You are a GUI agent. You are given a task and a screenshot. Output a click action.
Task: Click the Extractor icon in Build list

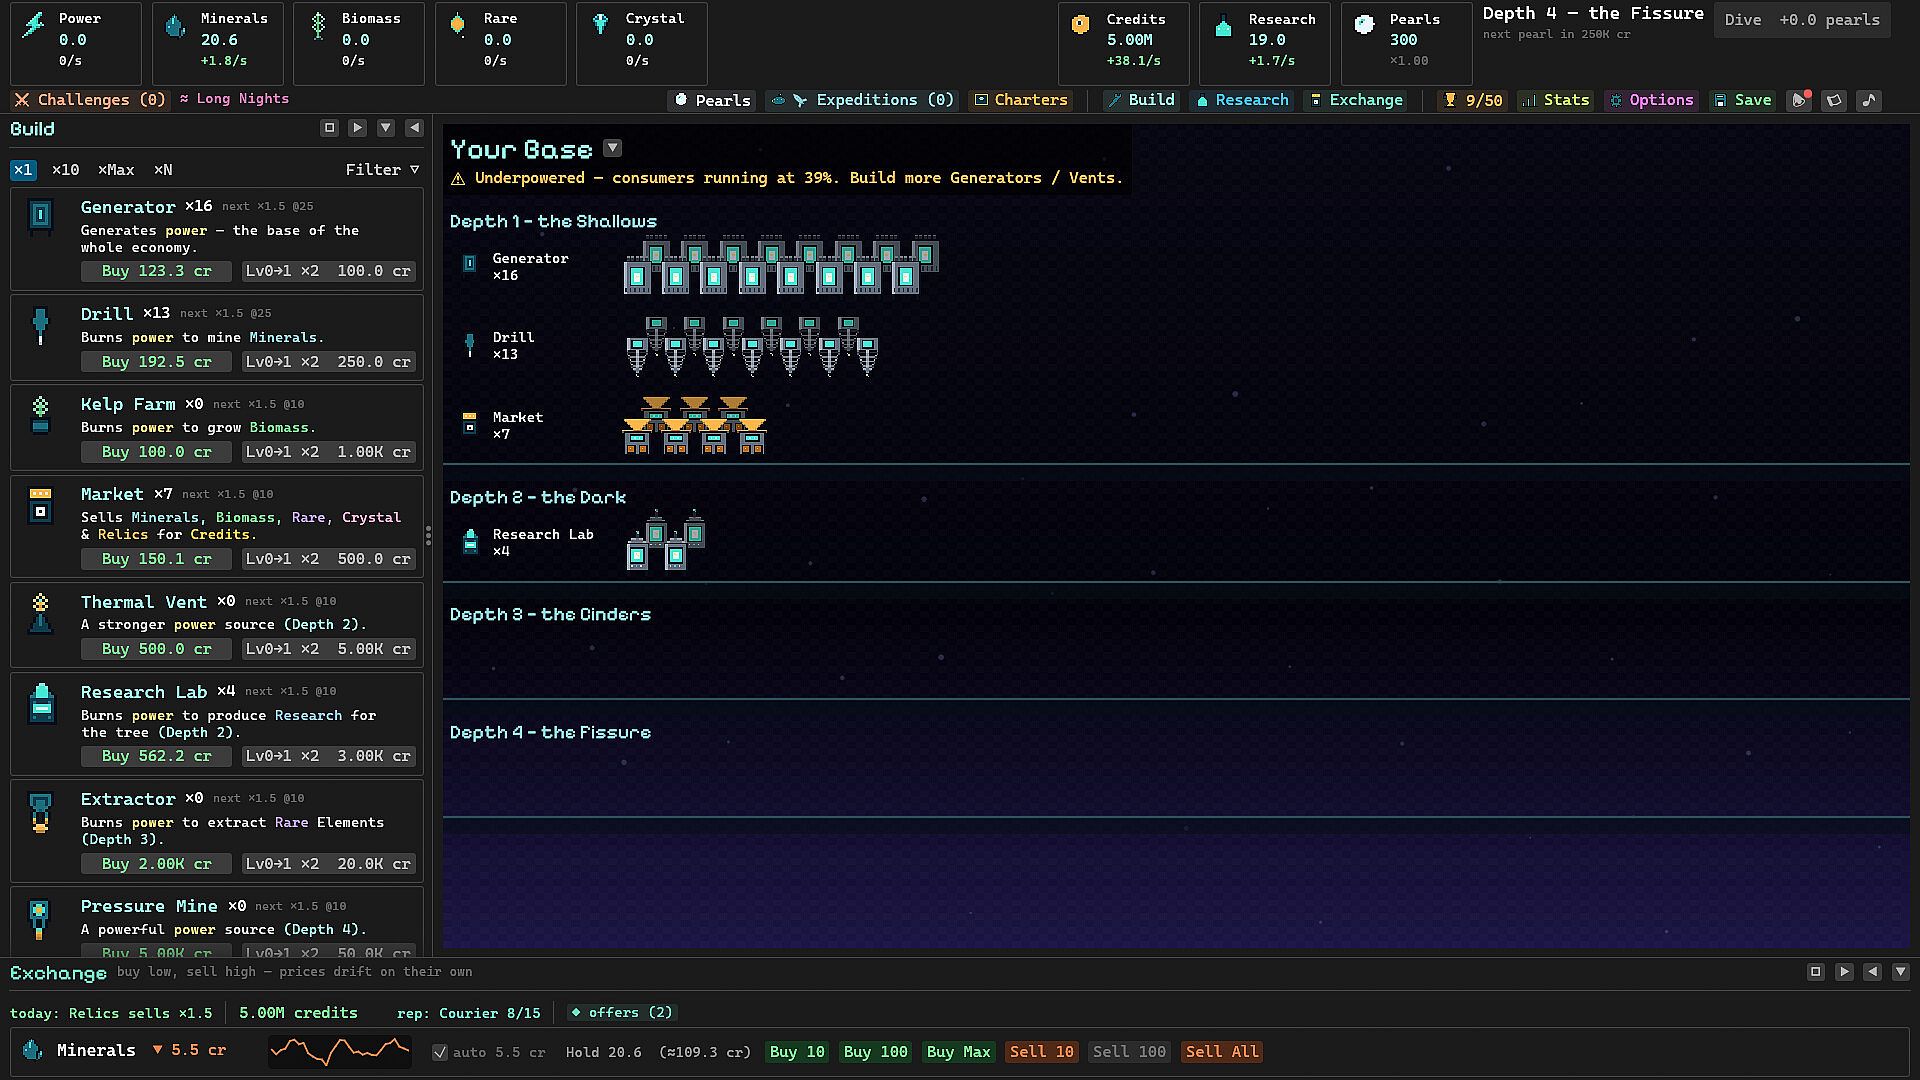(x=40, y=812)
